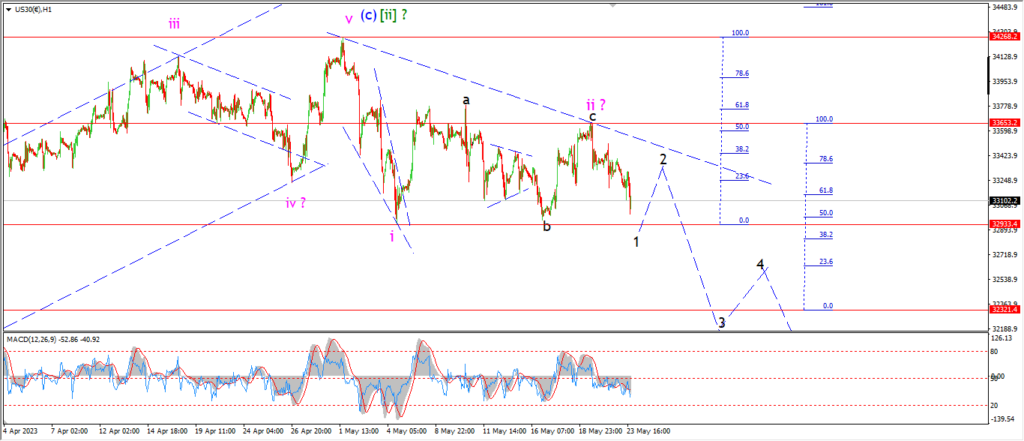Viewport: 1024px width, 441px height.
Task: Select the projected wave "3" label
Action: [x=721, y=322]
